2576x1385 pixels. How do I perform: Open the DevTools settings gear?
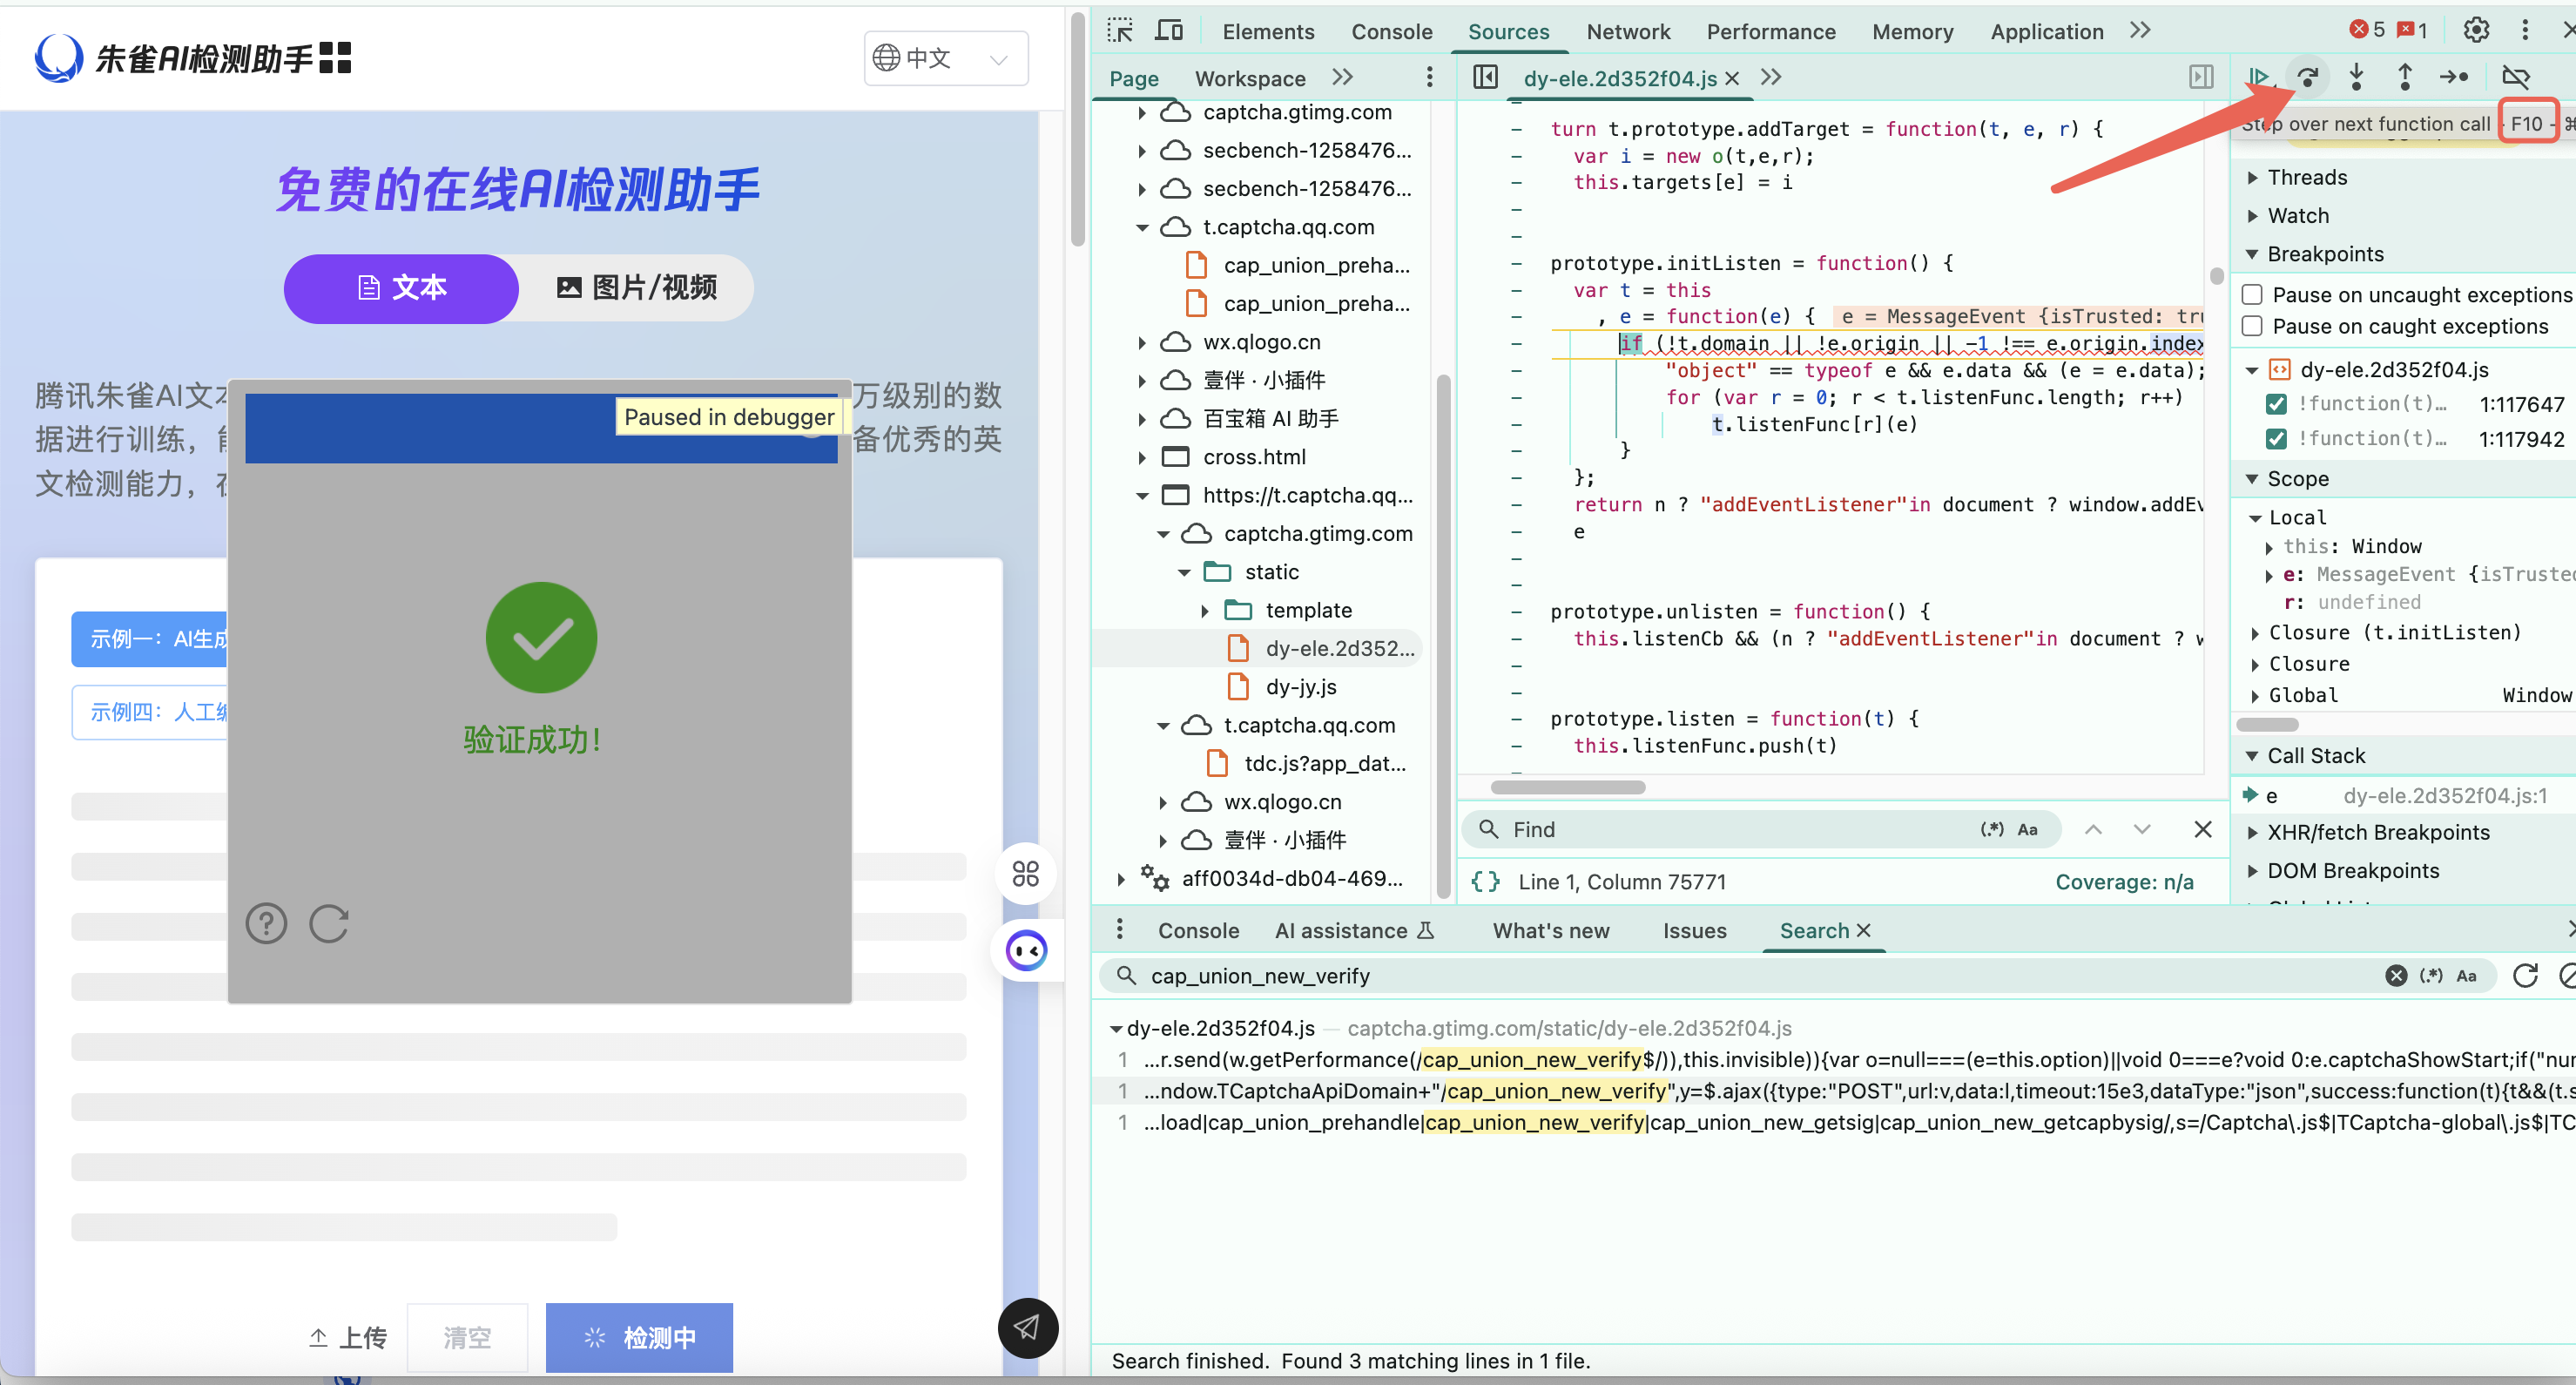pyautogui.click(x=2475, y=31)
